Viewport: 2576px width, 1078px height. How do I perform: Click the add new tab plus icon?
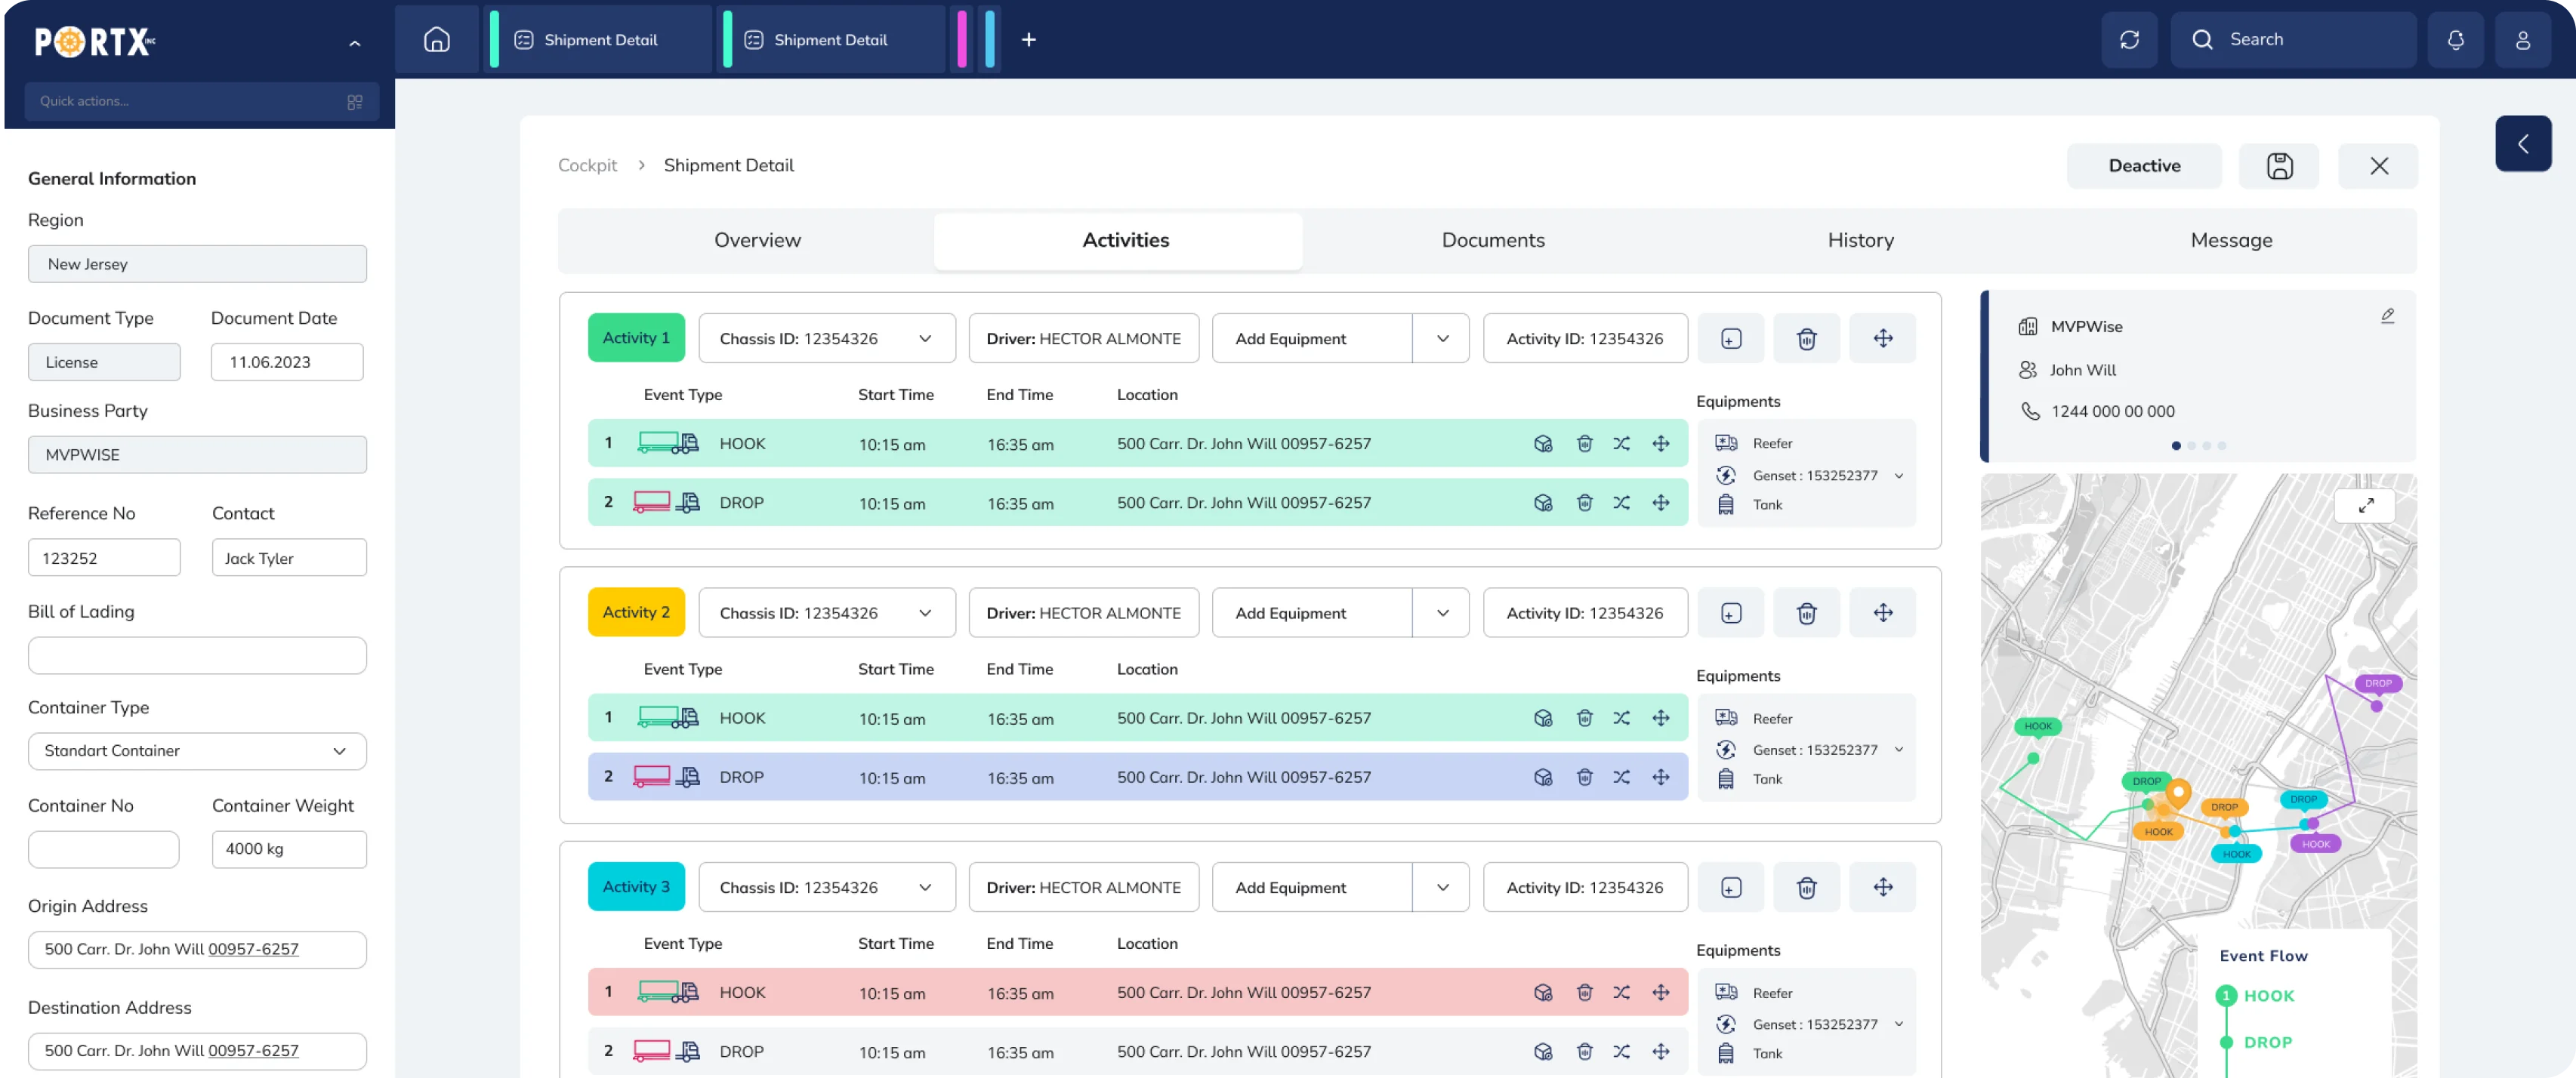pos(1028,40)
